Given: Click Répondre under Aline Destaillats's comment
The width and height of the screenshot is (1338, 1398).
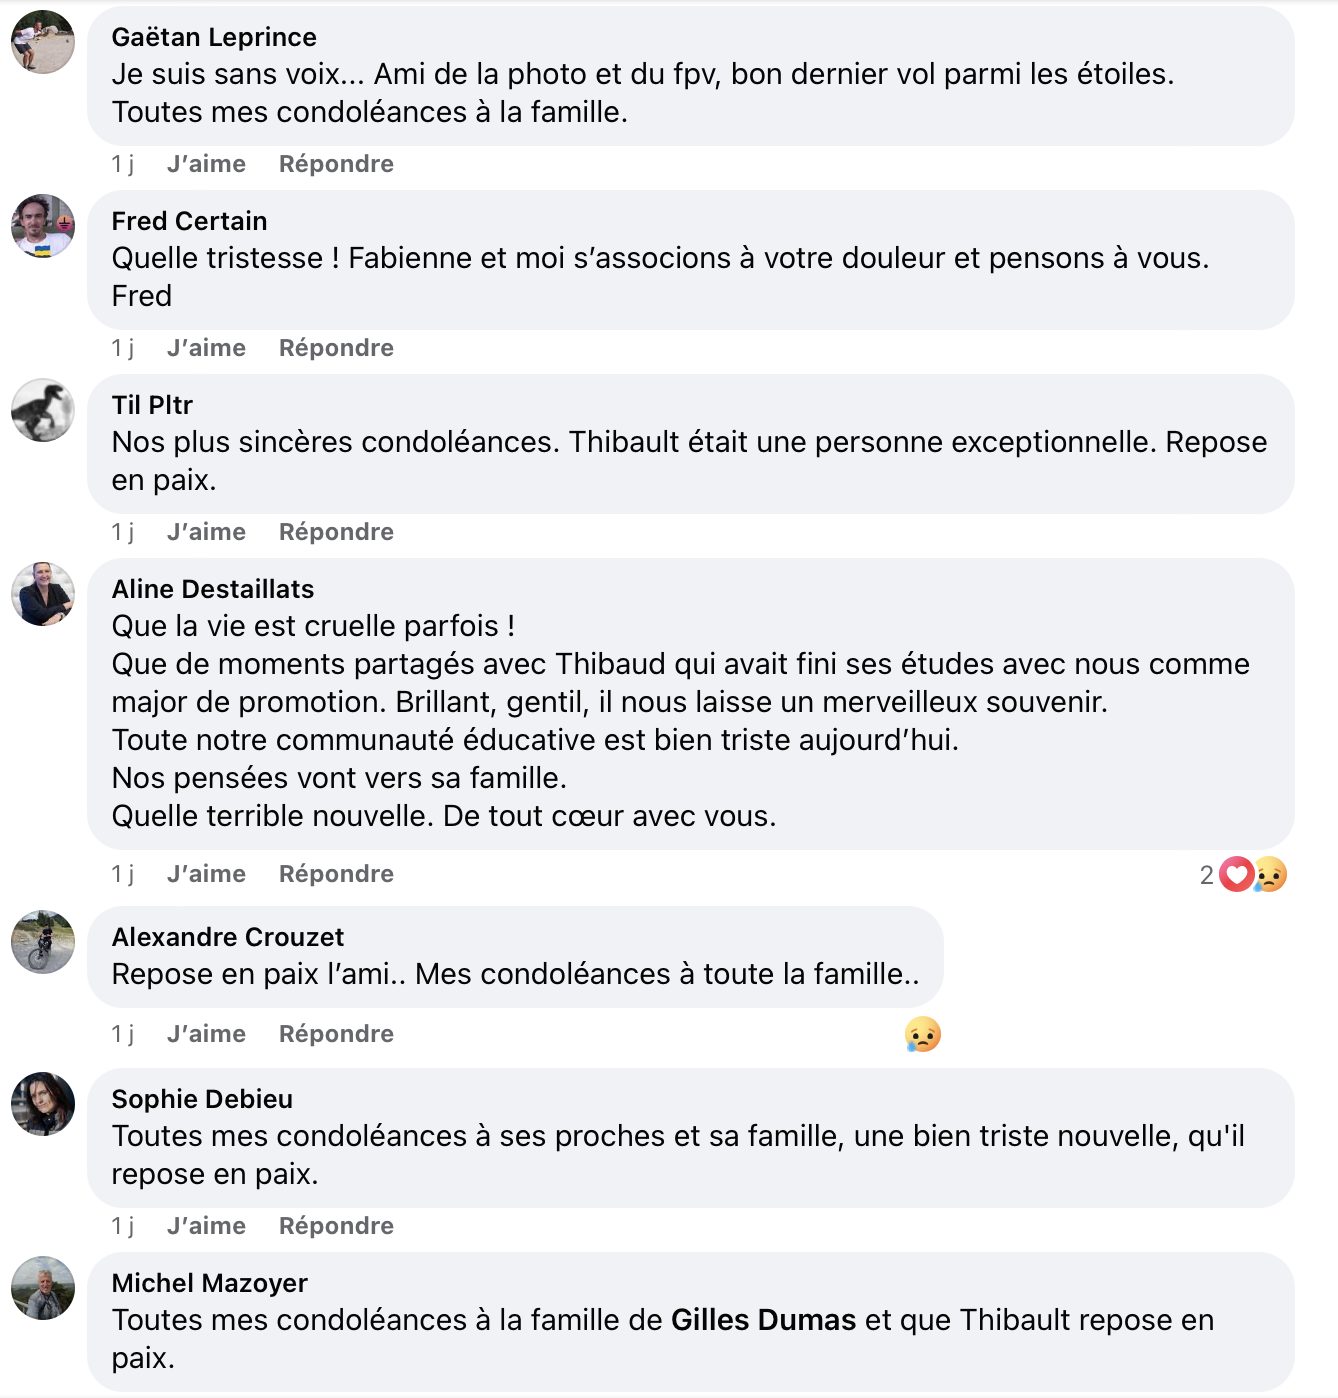Looking at the screenshot, I should pos(336,874).
